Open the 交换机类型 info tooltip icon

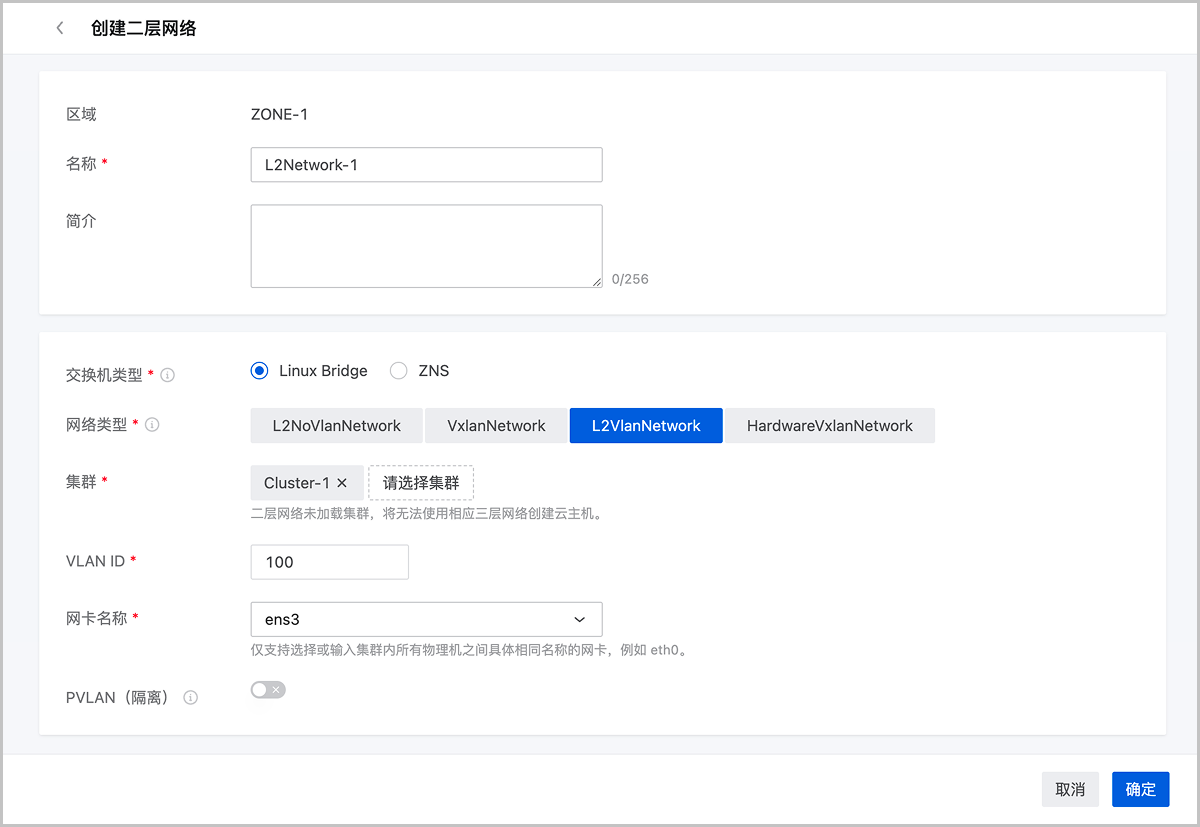coord(168,375)
